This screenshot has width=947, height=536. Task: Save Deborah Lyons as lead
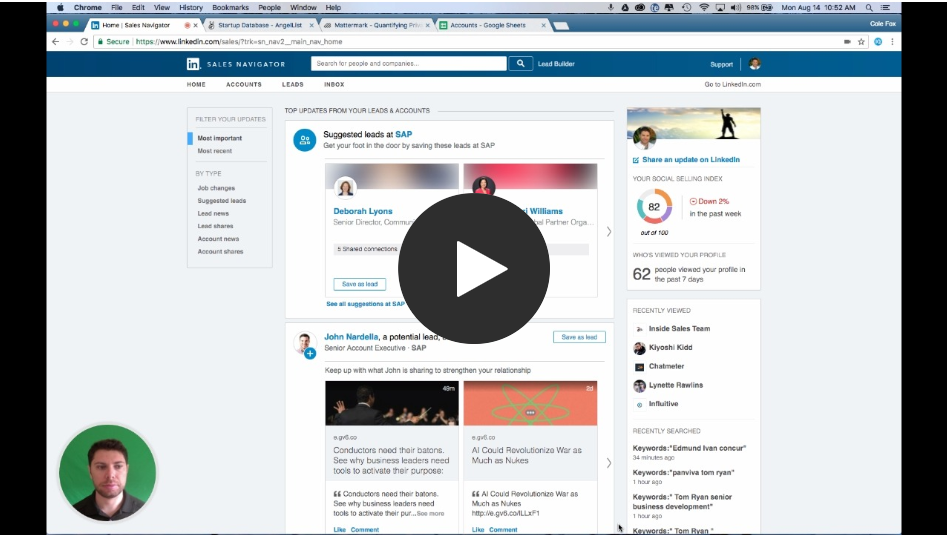tap(360, 284)
